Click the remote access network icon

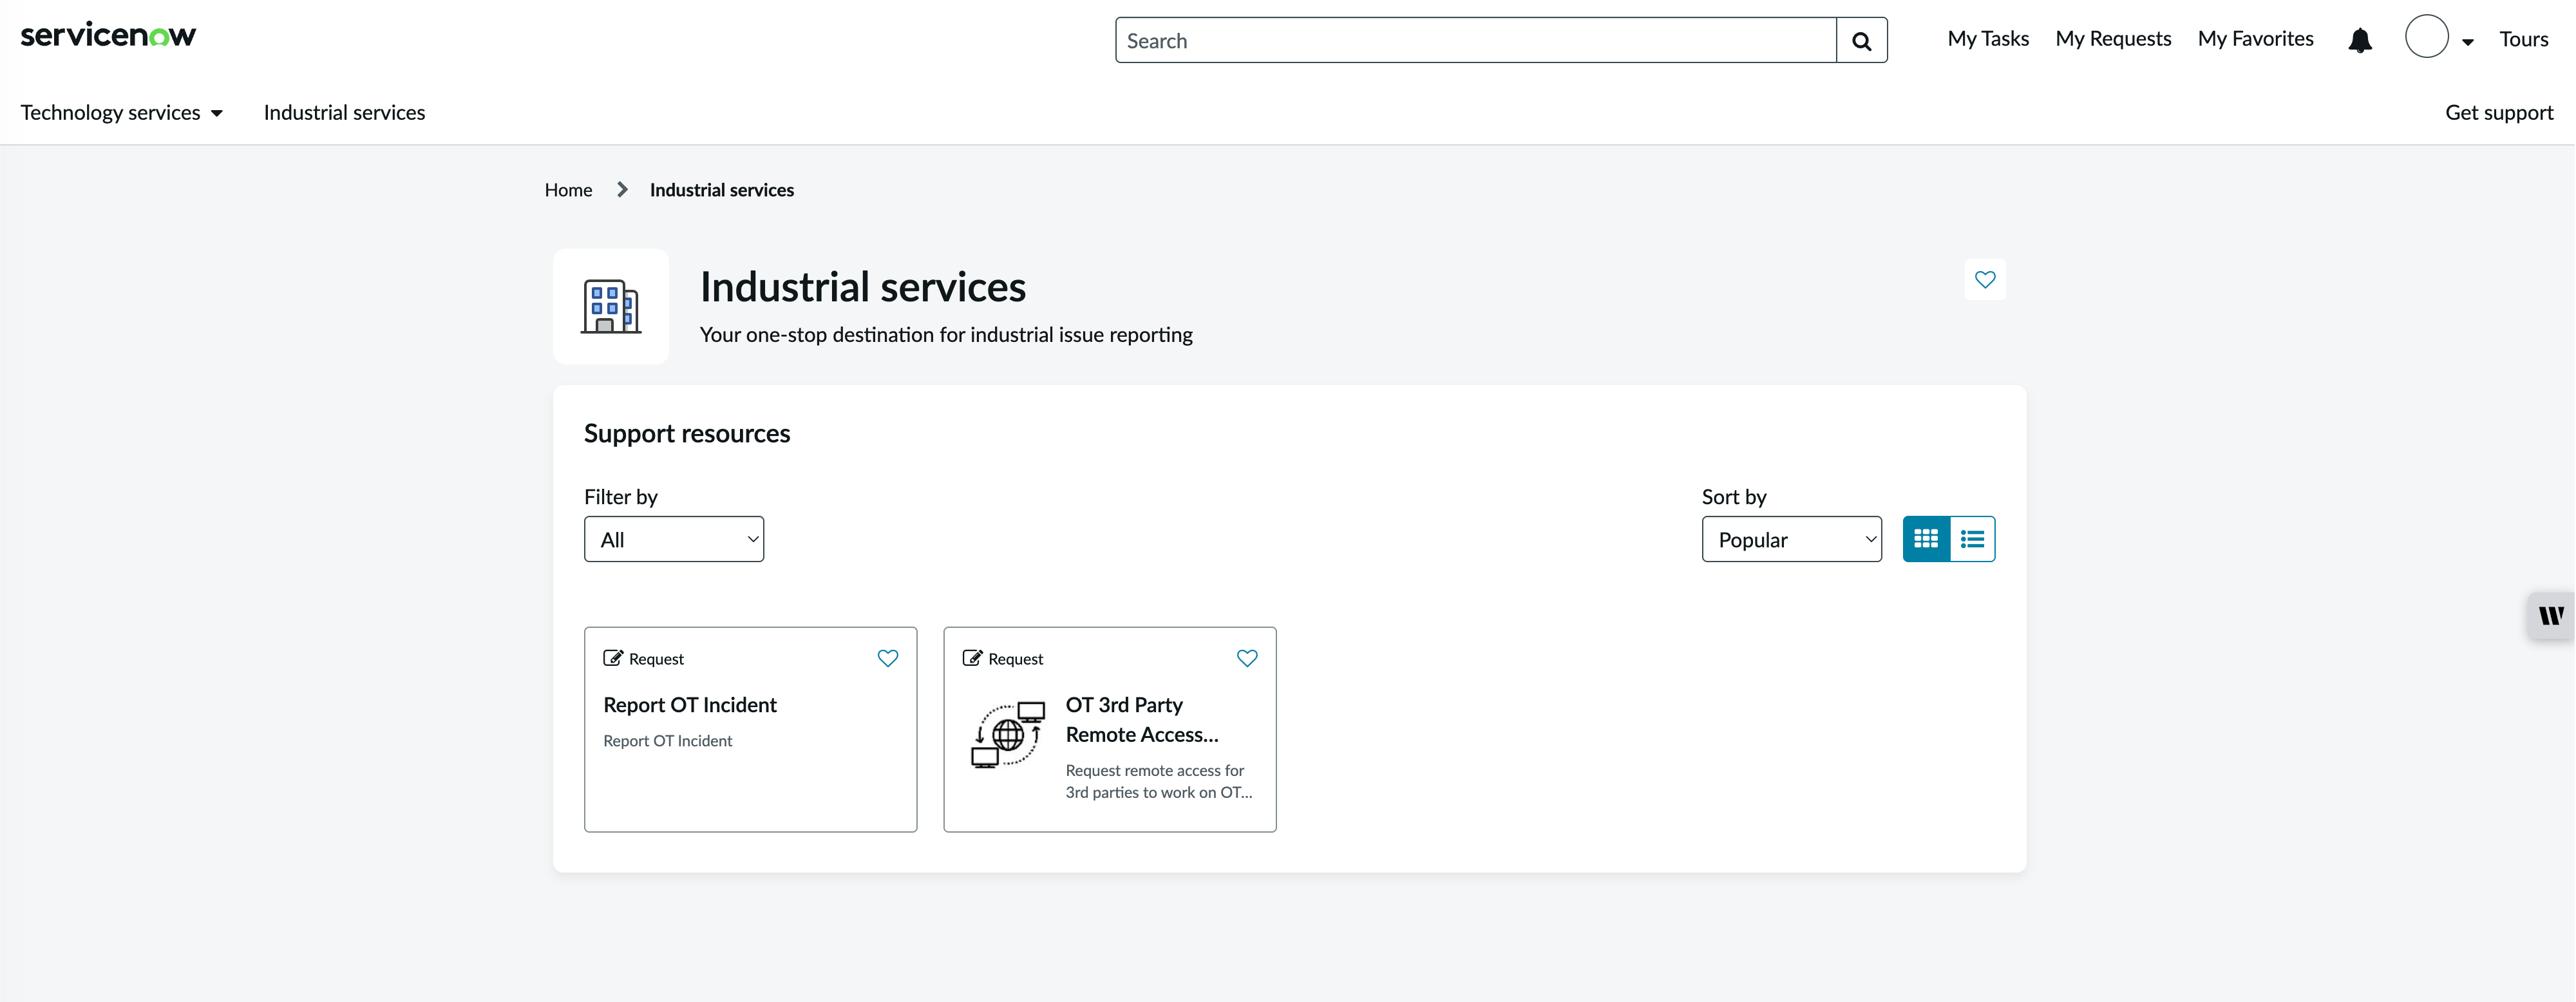coord(1007,735)
